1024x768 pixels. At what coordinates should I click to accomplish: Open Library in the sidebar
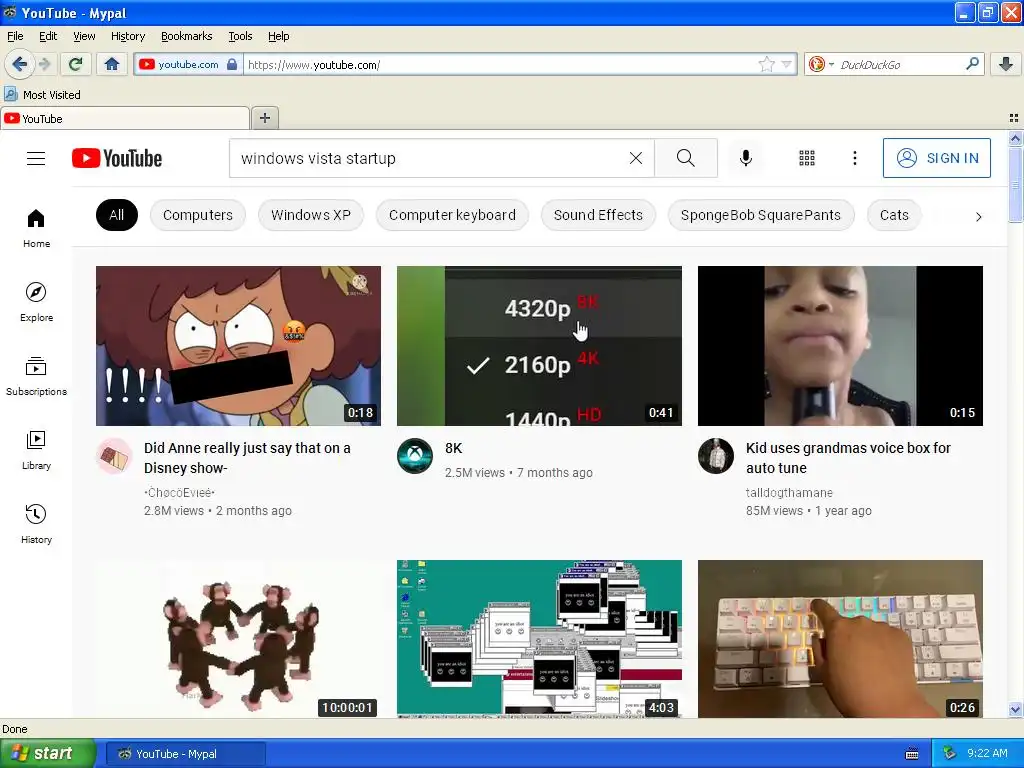[36, 451]
